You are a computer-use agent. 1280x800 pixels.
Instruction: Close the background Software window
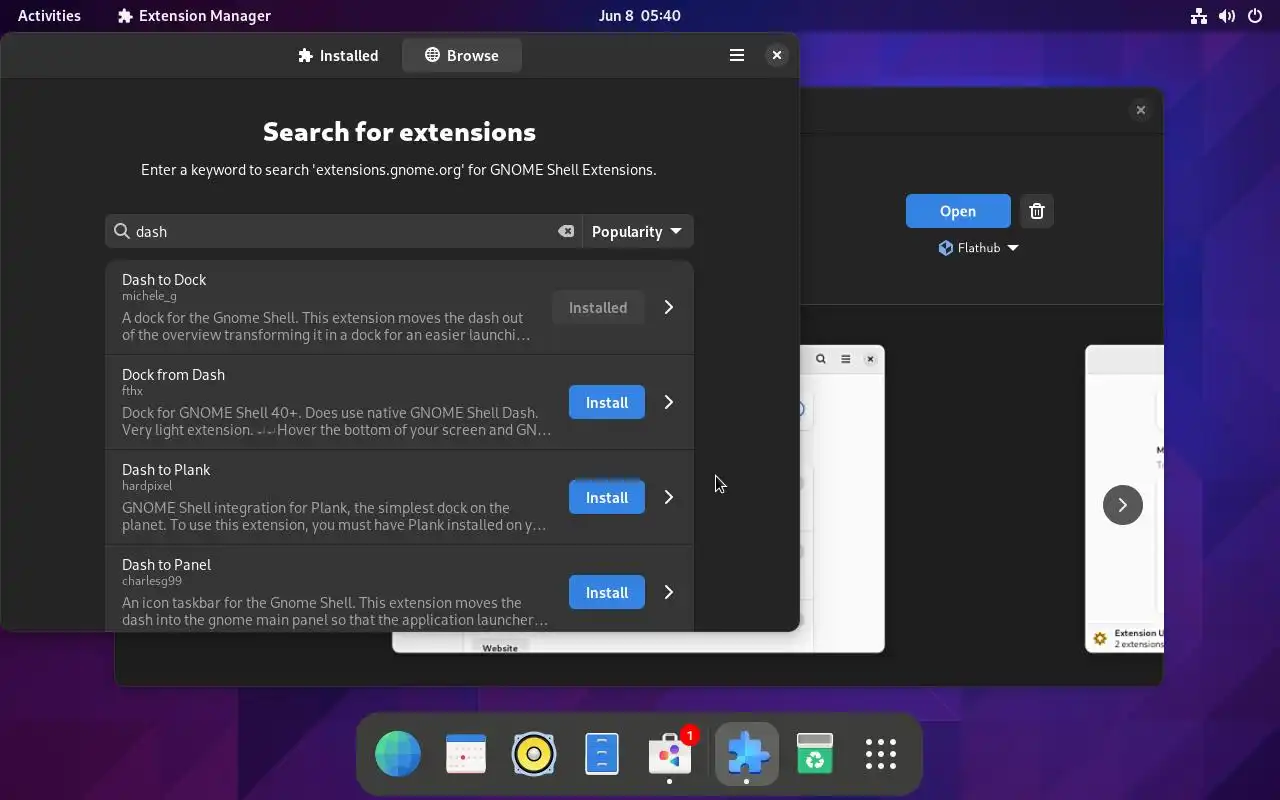[x=1141, y=110]
